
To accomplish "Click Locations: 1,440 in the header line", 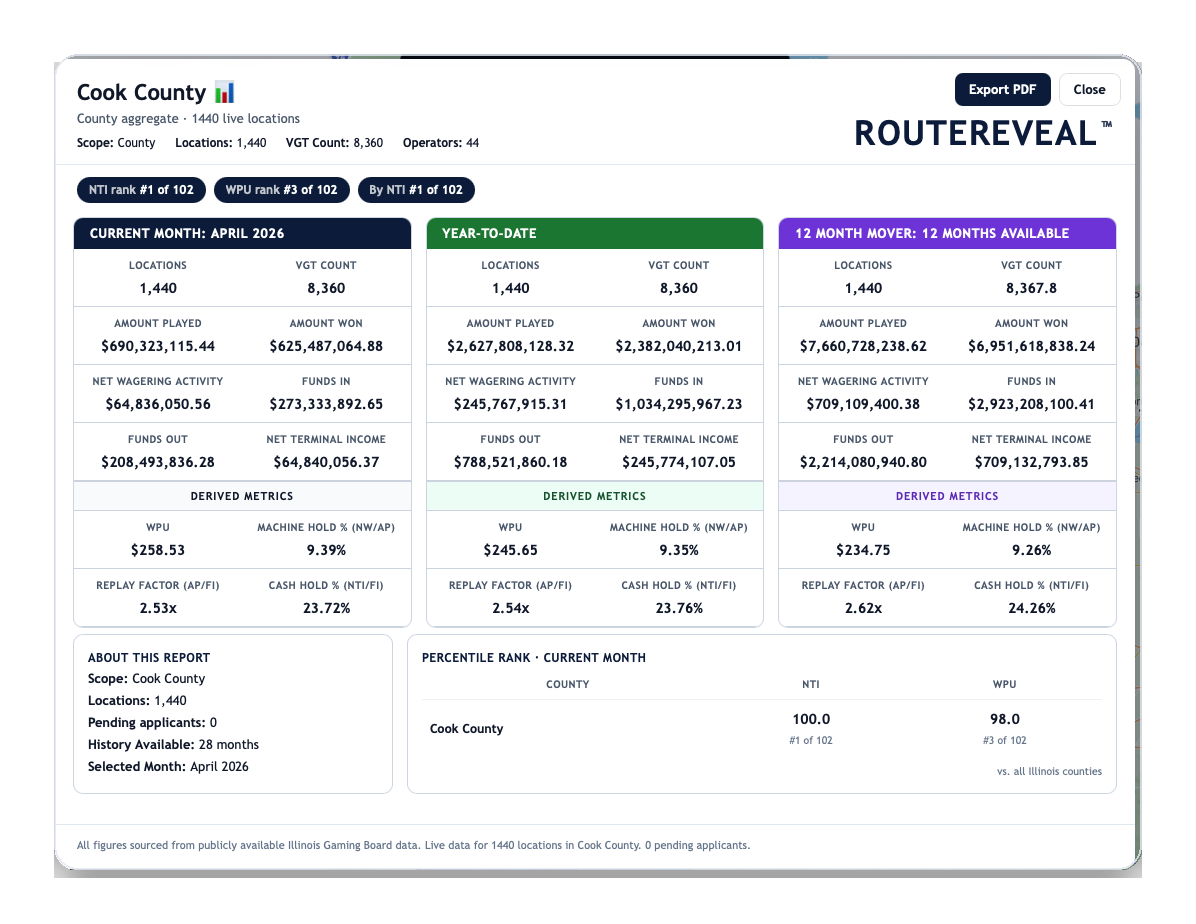I will 220,143.
